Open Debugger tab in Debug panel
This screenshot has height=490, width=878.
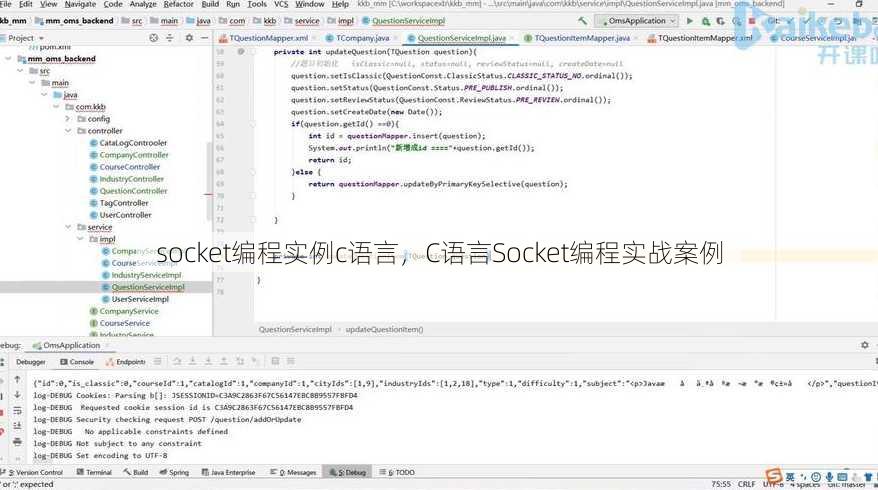pyautogui.click(x=31, y=362)
